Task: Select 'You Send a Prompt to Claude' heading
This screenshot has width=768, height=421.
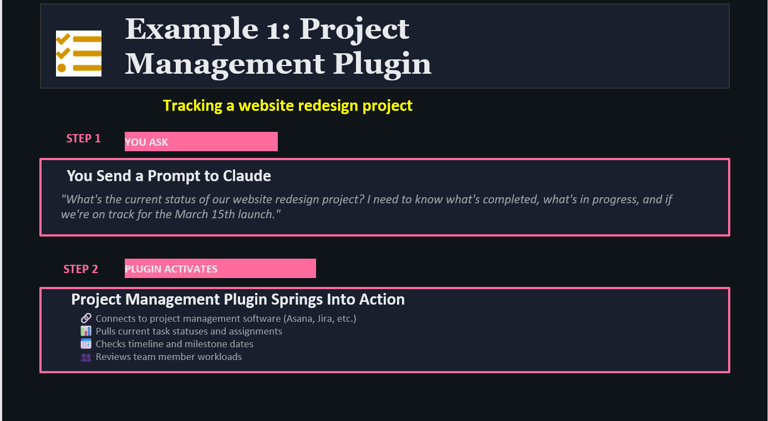Action: (169, 176)
